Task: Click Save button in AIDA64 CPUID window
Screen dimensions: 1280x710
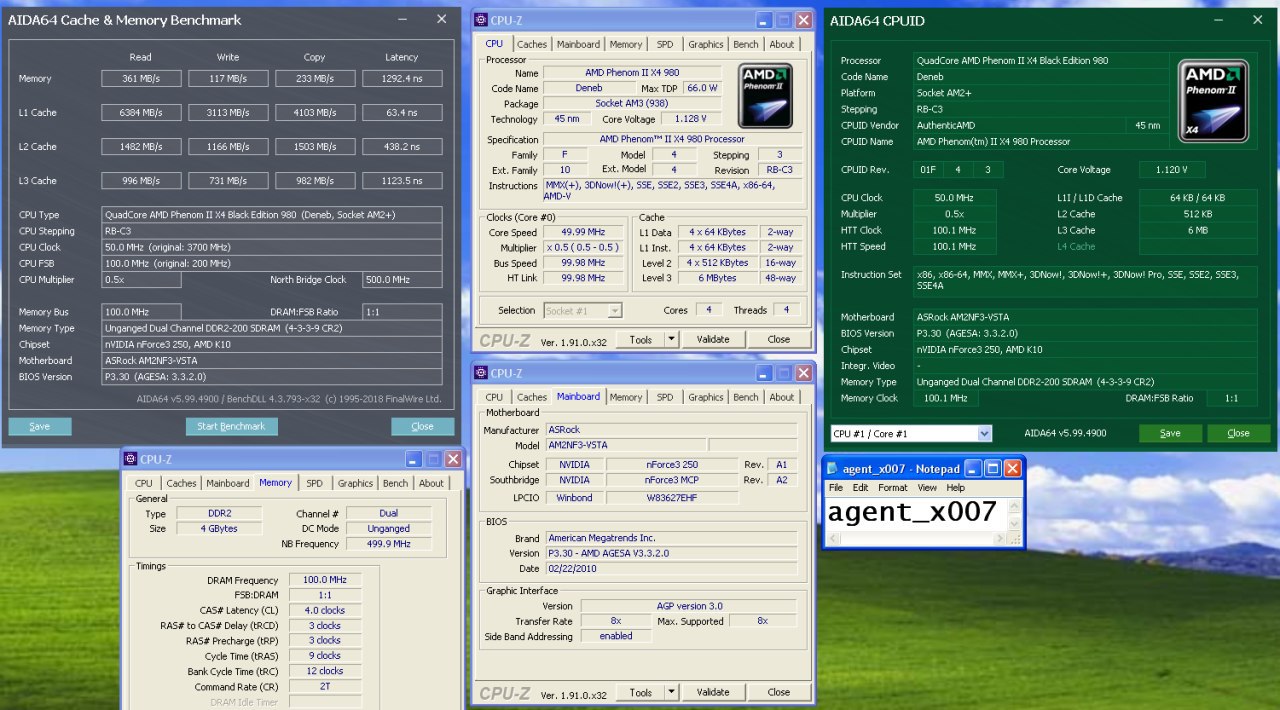Action: click(1170, 433)
